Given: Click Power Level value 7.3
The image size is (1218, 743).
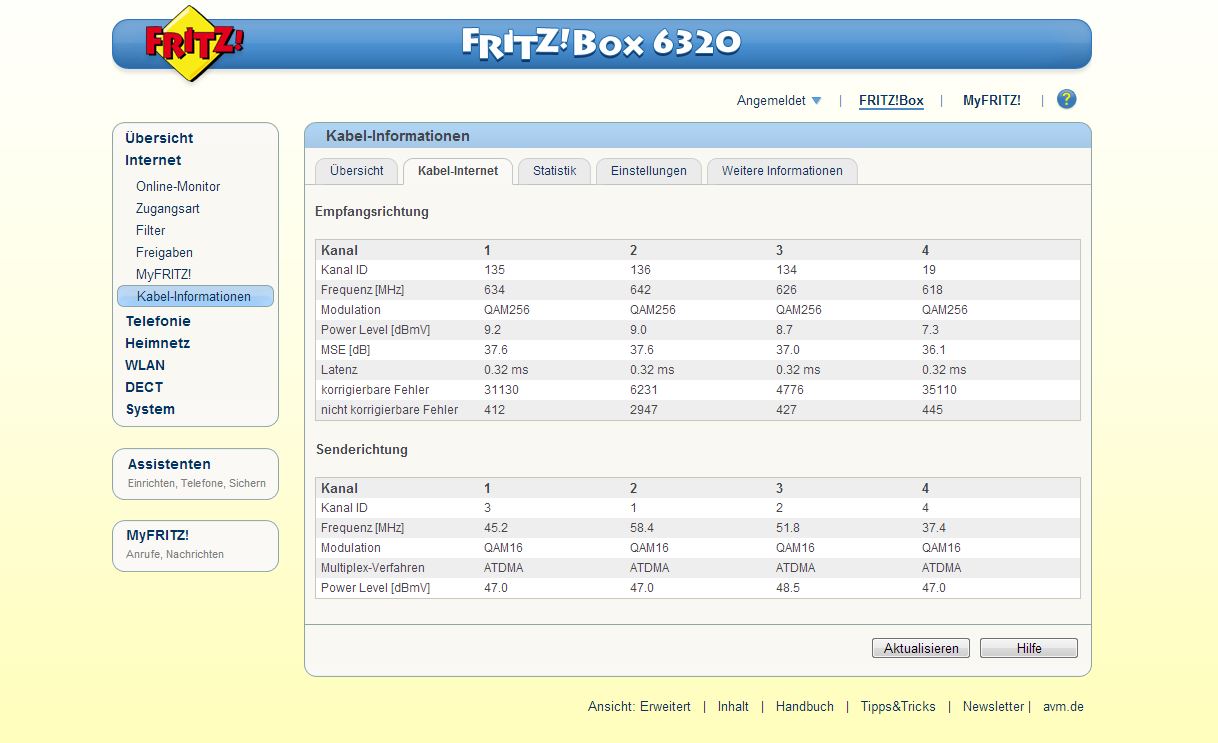Looking at the screenshot, I should (x=931, y=330).
